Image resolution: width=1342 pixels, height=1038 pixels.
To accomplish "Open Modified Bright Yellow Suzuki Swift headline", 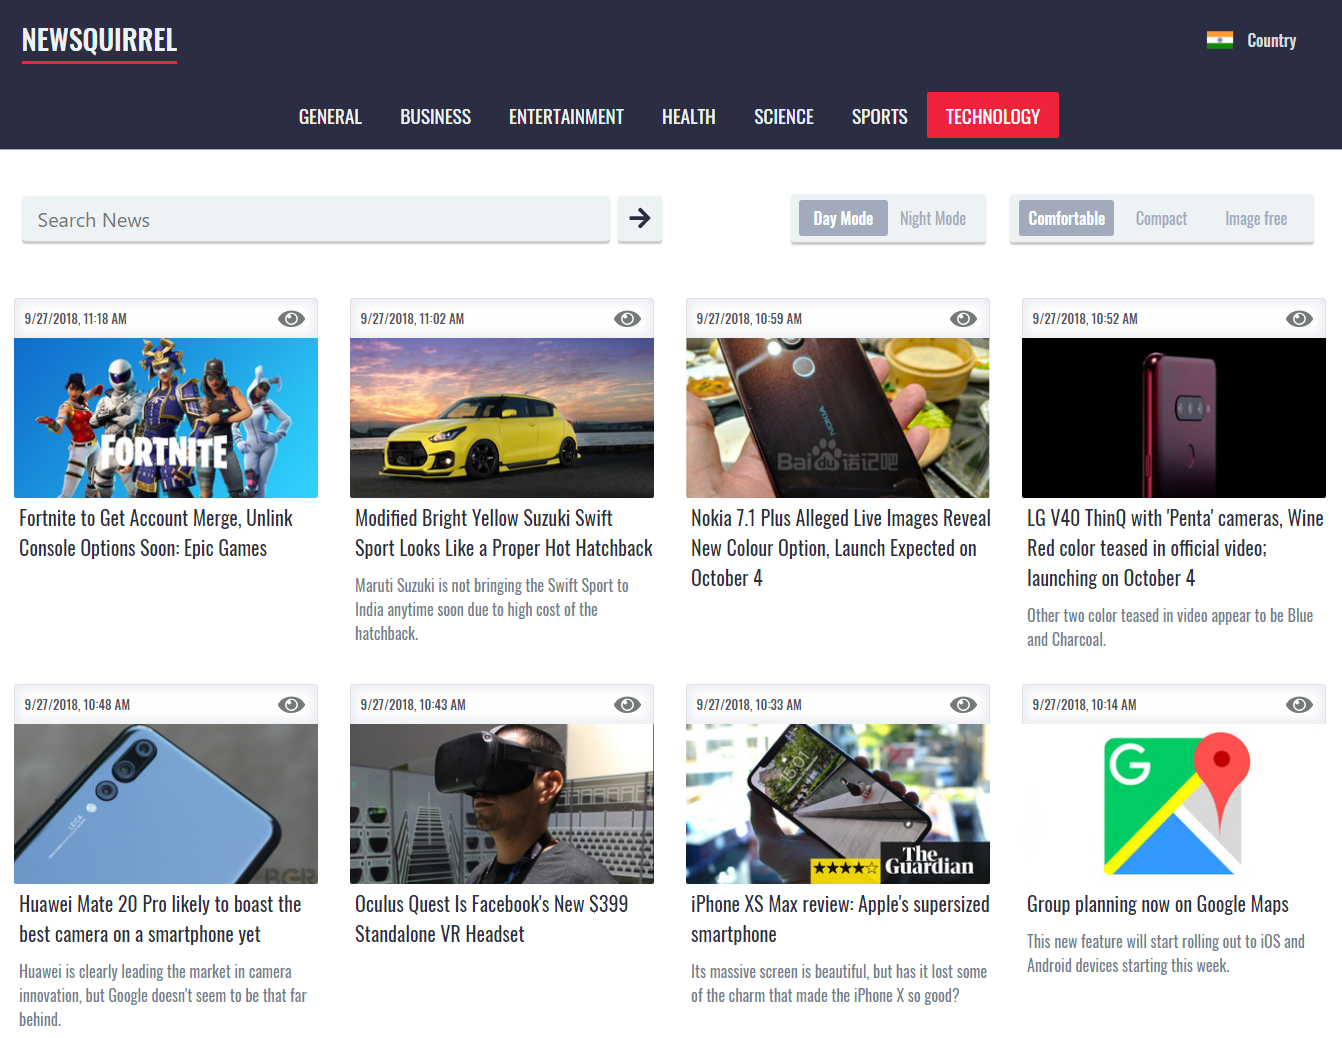I will click(504, 533).
